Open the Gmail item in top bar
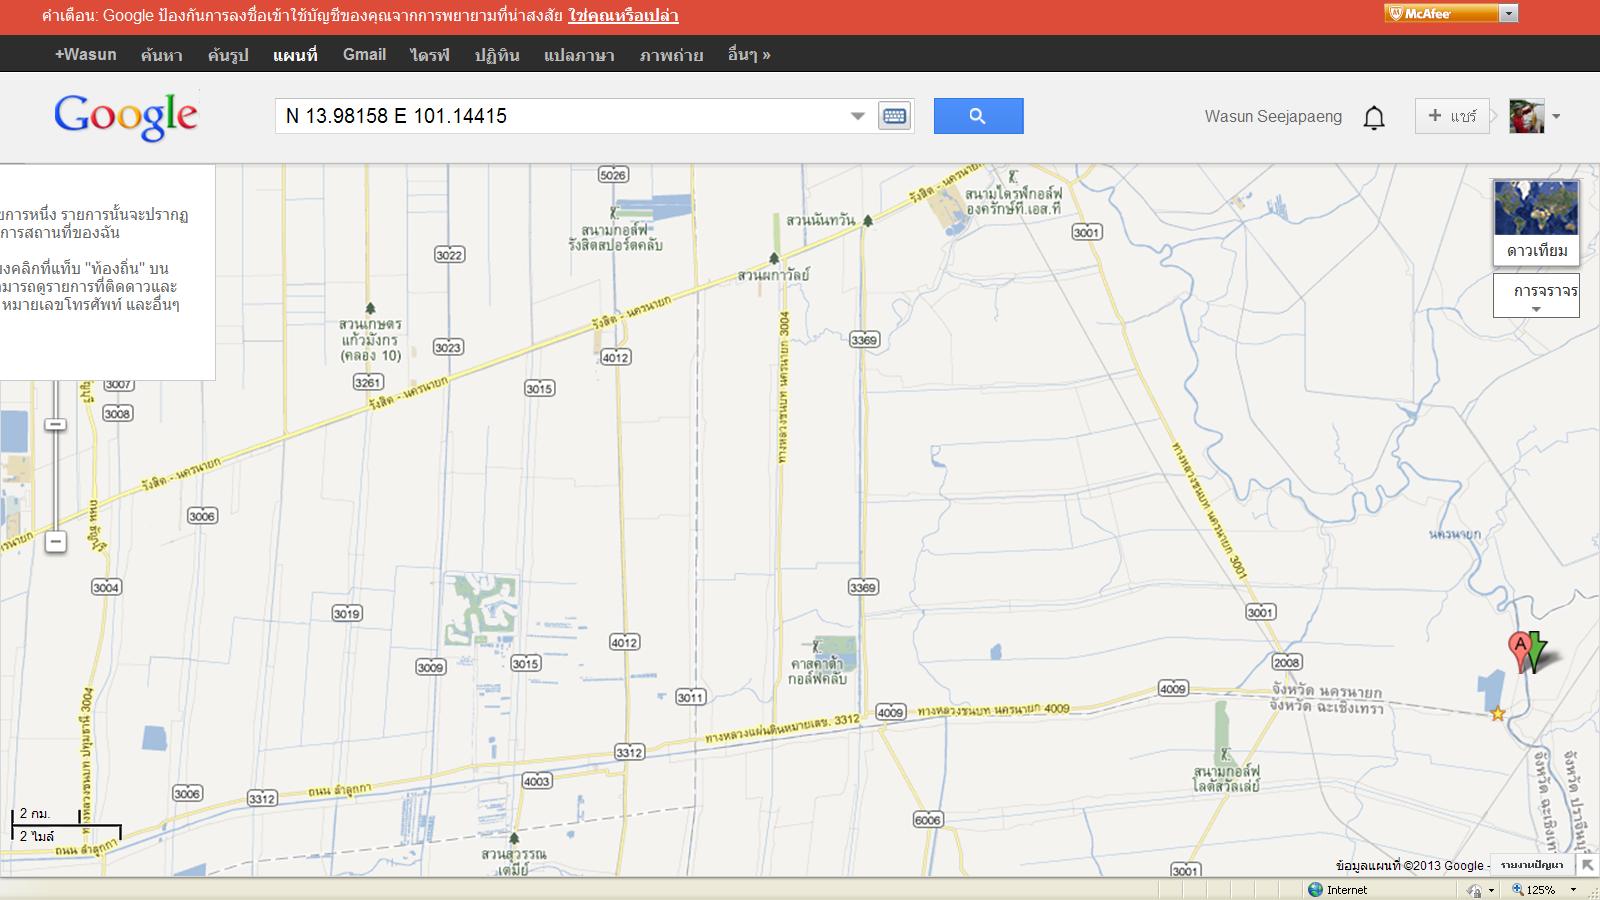 coord(364,55)
